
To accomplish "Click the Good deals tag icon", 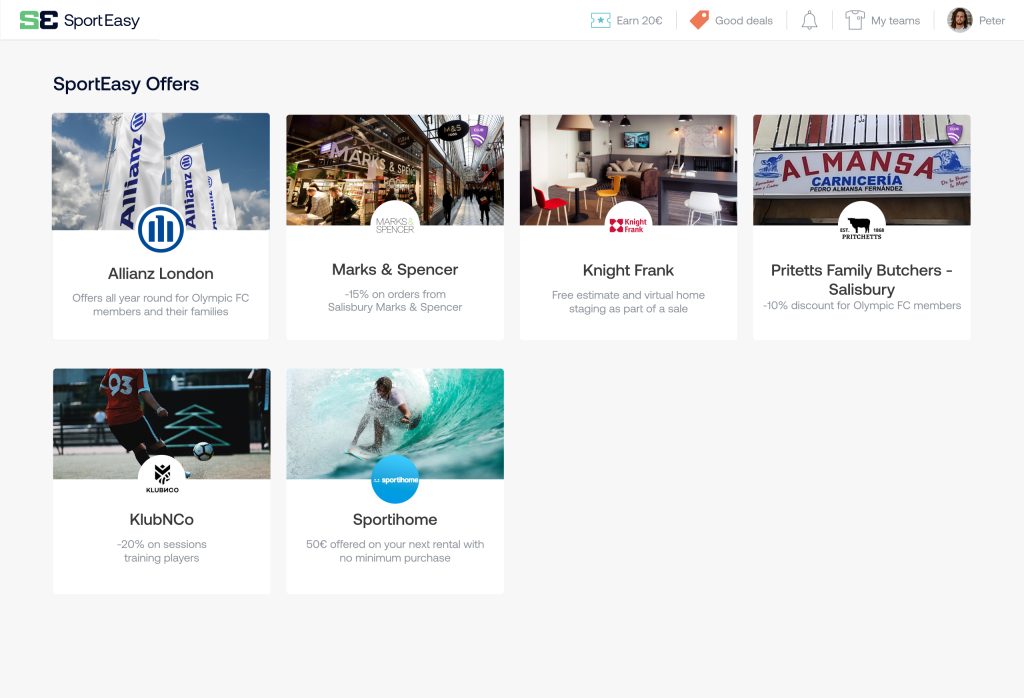I will click(699, 20).
